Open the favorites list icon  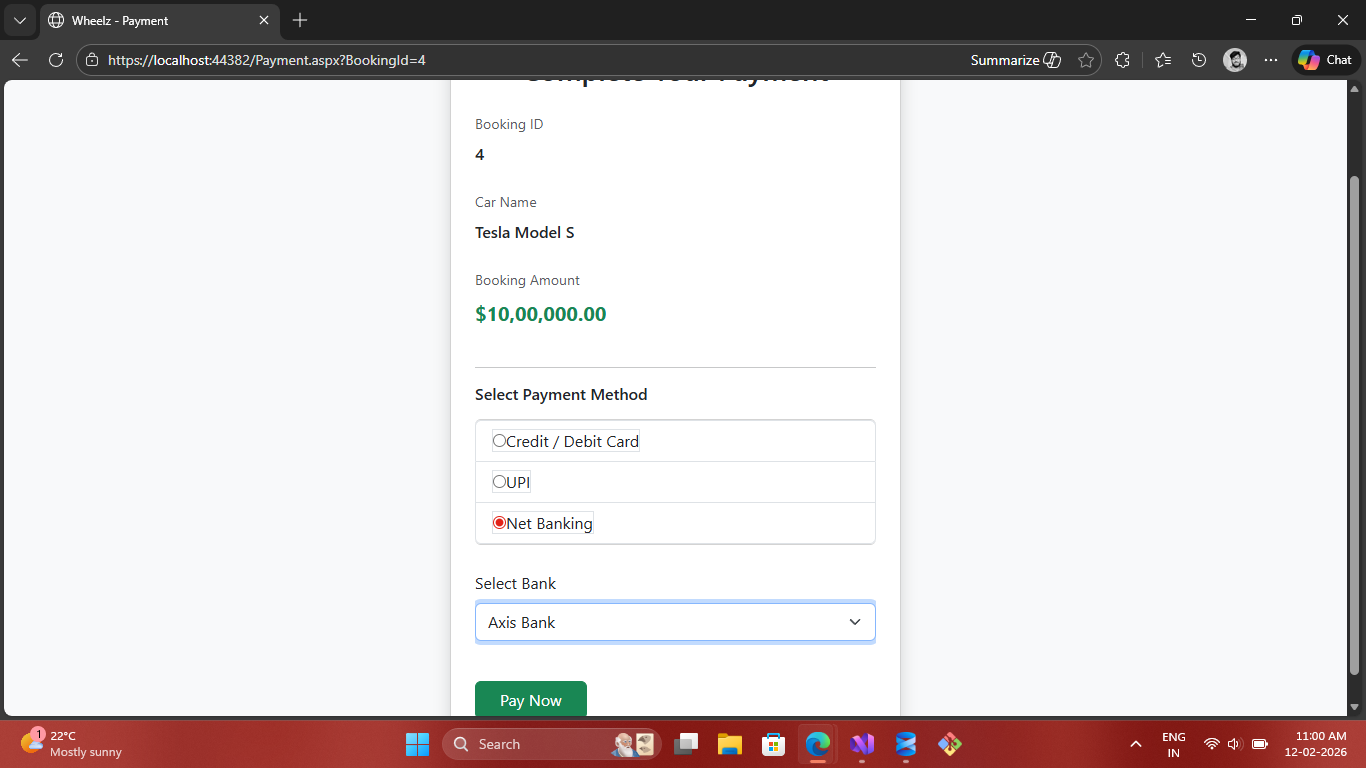pyautogui.click(x=1162, y=60)
